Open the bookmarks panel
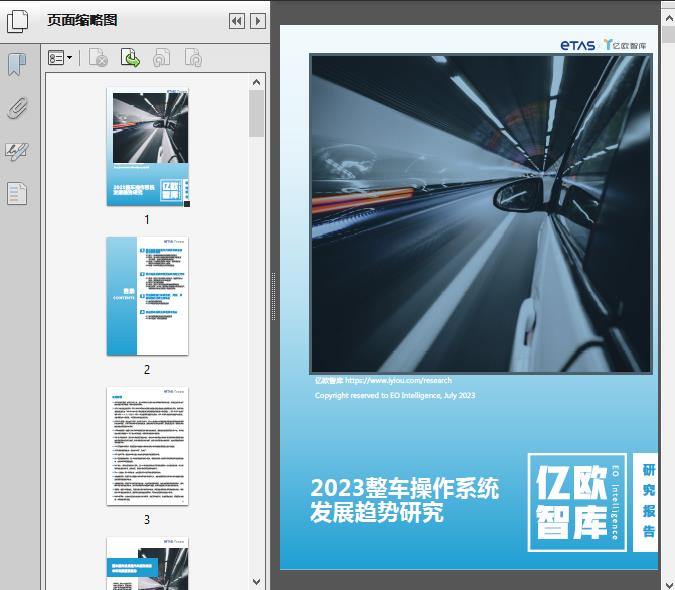This screenshot has width=675, height=590. (x=17, y=65)
